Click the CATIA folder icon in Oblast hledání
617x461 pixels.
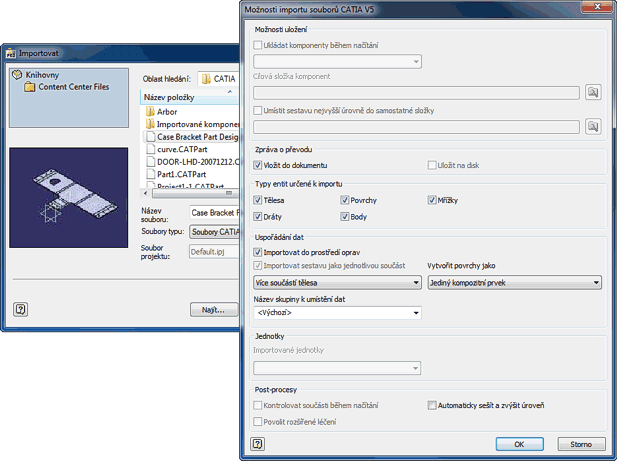click(206, 79)
